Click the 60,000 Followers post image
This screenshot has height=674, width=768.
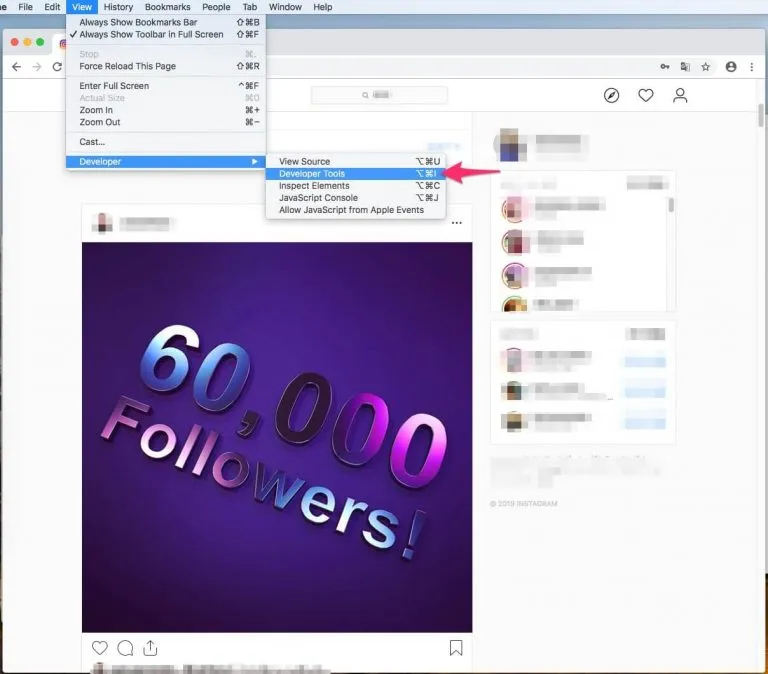click(277, 437)
